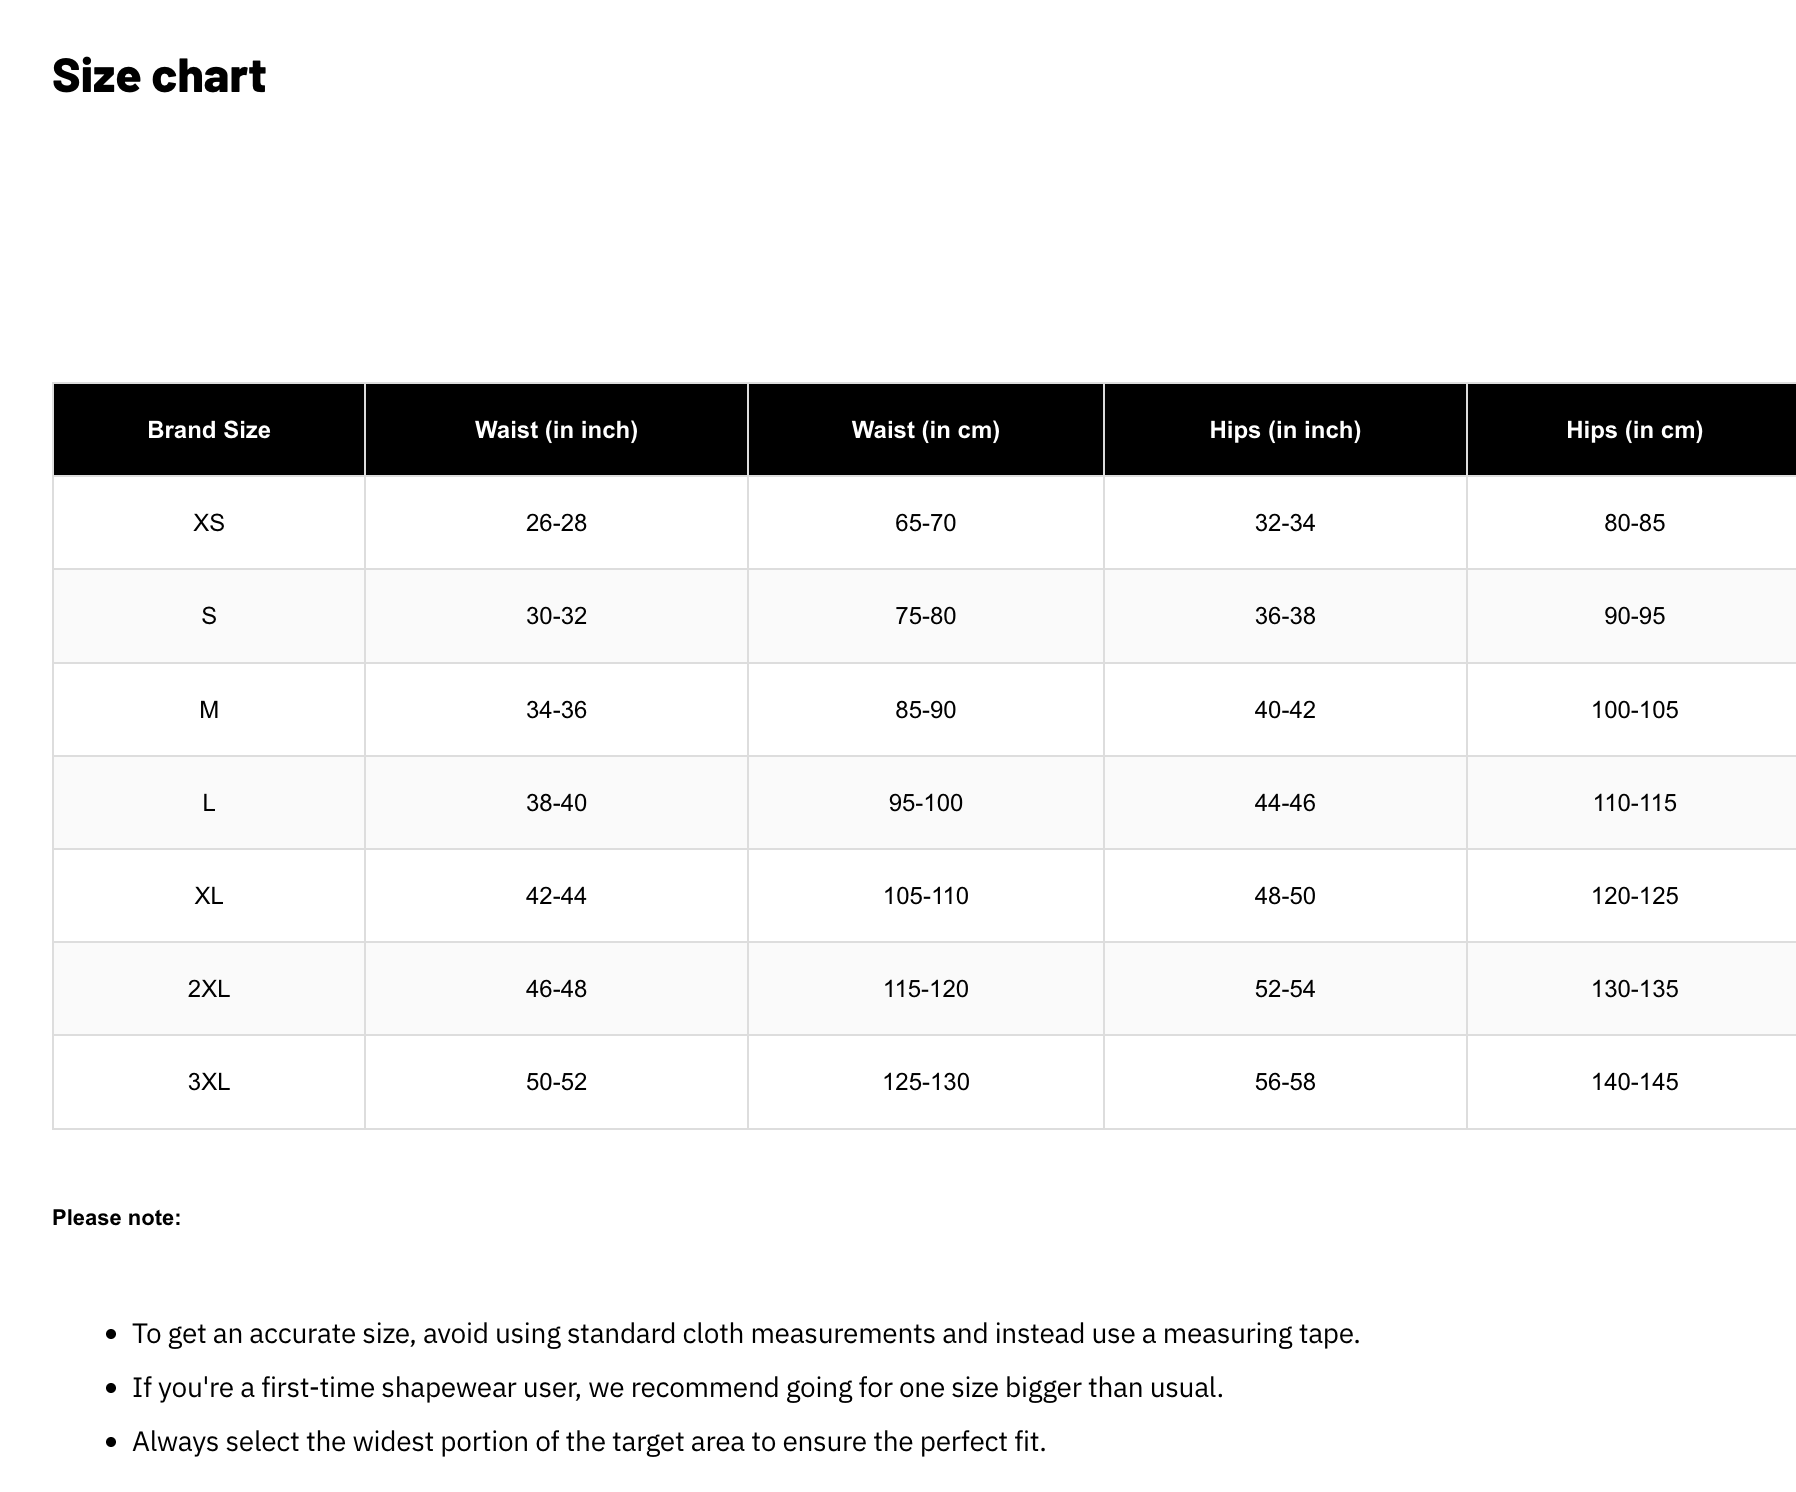The height and width of the screenshot is (1492, 1796).
Task: Click the 140-145 hips cm value
Action: 1634,1082
